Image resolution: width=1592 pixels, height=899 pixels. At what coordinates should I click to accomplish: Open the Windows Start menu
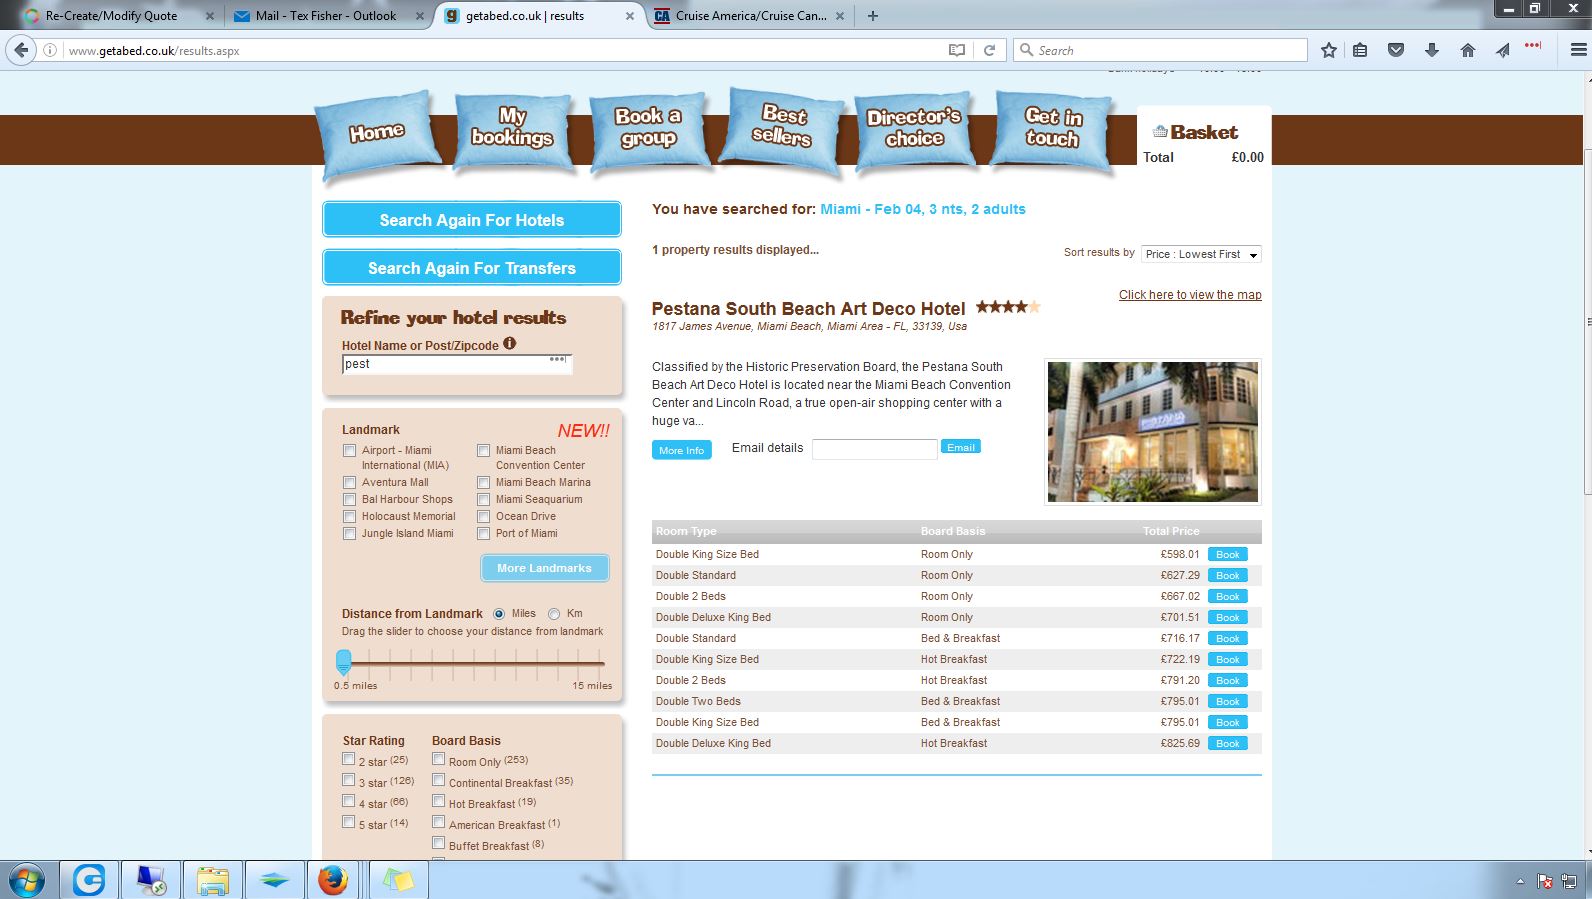(27, 880)
